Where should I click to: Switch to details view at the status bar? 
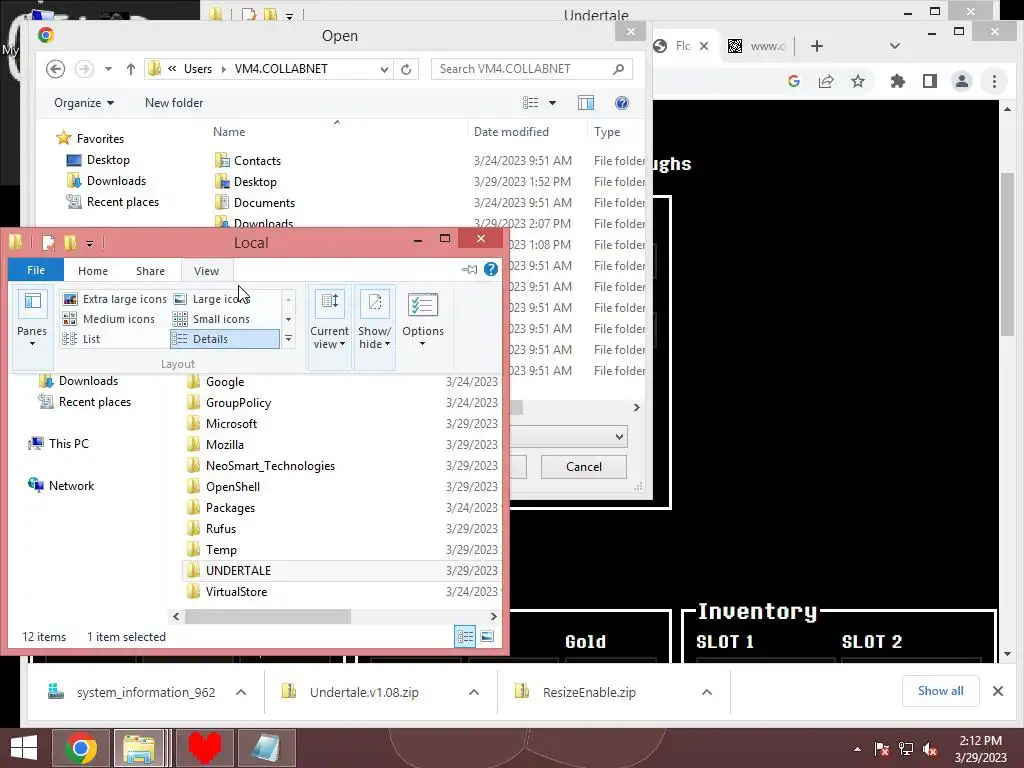pos(465,636)
